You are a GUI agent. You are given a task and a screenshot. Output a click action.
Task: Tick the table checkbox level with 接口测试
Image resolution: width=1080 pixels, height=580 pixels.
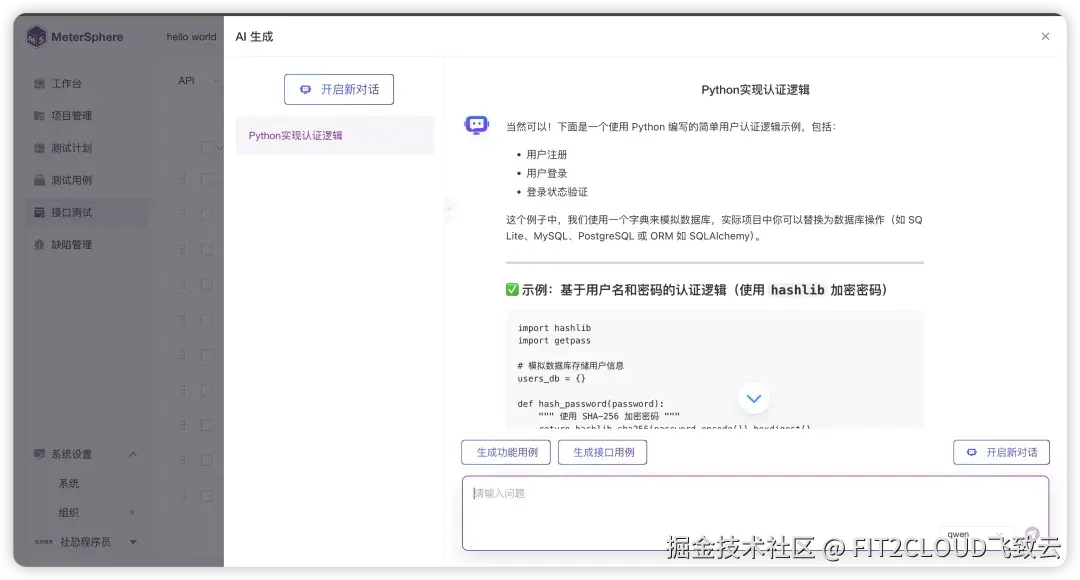pos(207,214)
